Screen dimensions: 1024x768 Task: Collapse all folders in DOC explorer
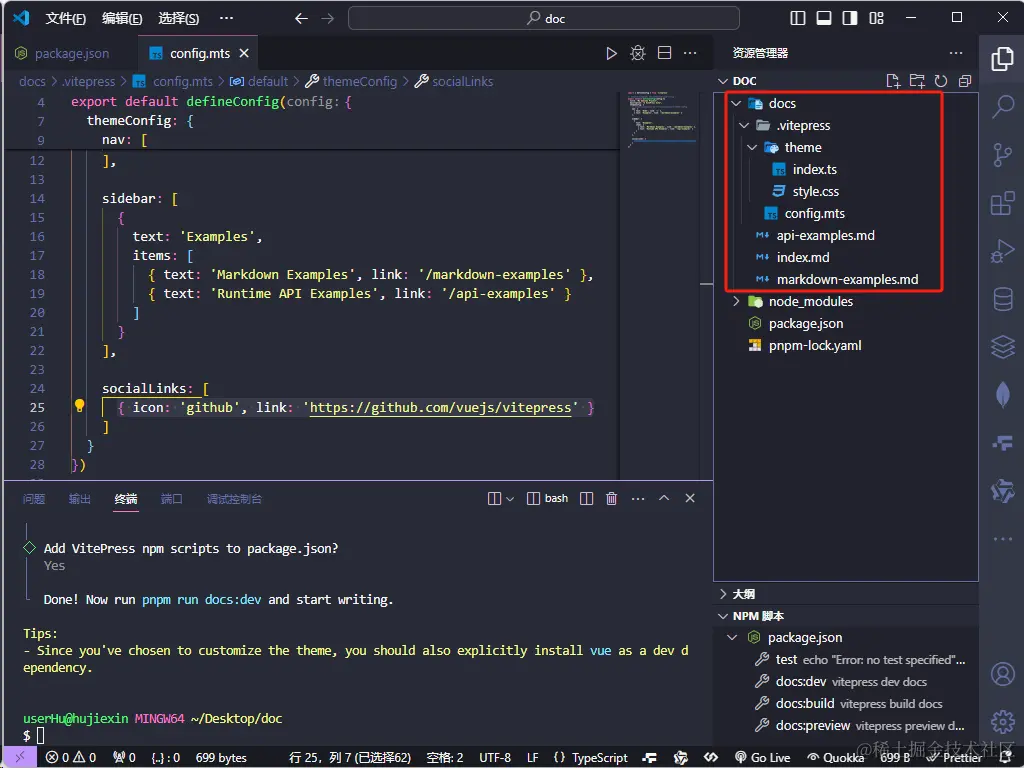[965, 81]
